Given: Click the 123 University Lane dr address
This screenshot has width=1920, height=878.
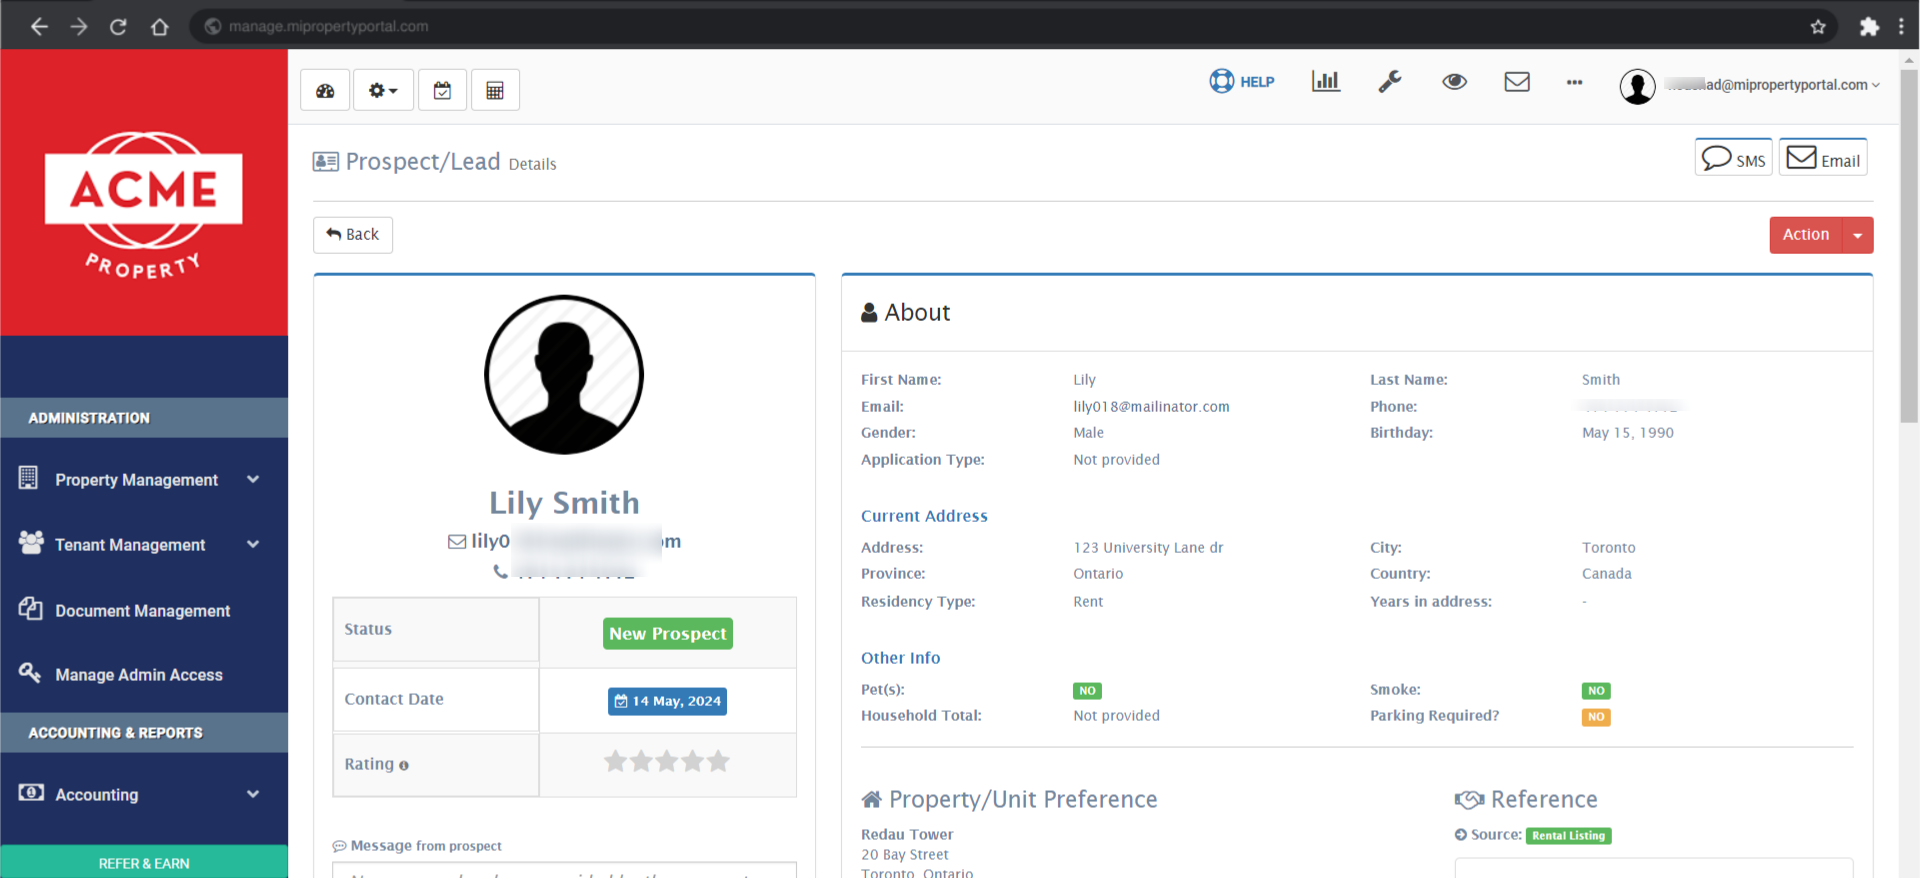Looking at the screenshot, I should pyautogui.click(x=1148, y=548).
